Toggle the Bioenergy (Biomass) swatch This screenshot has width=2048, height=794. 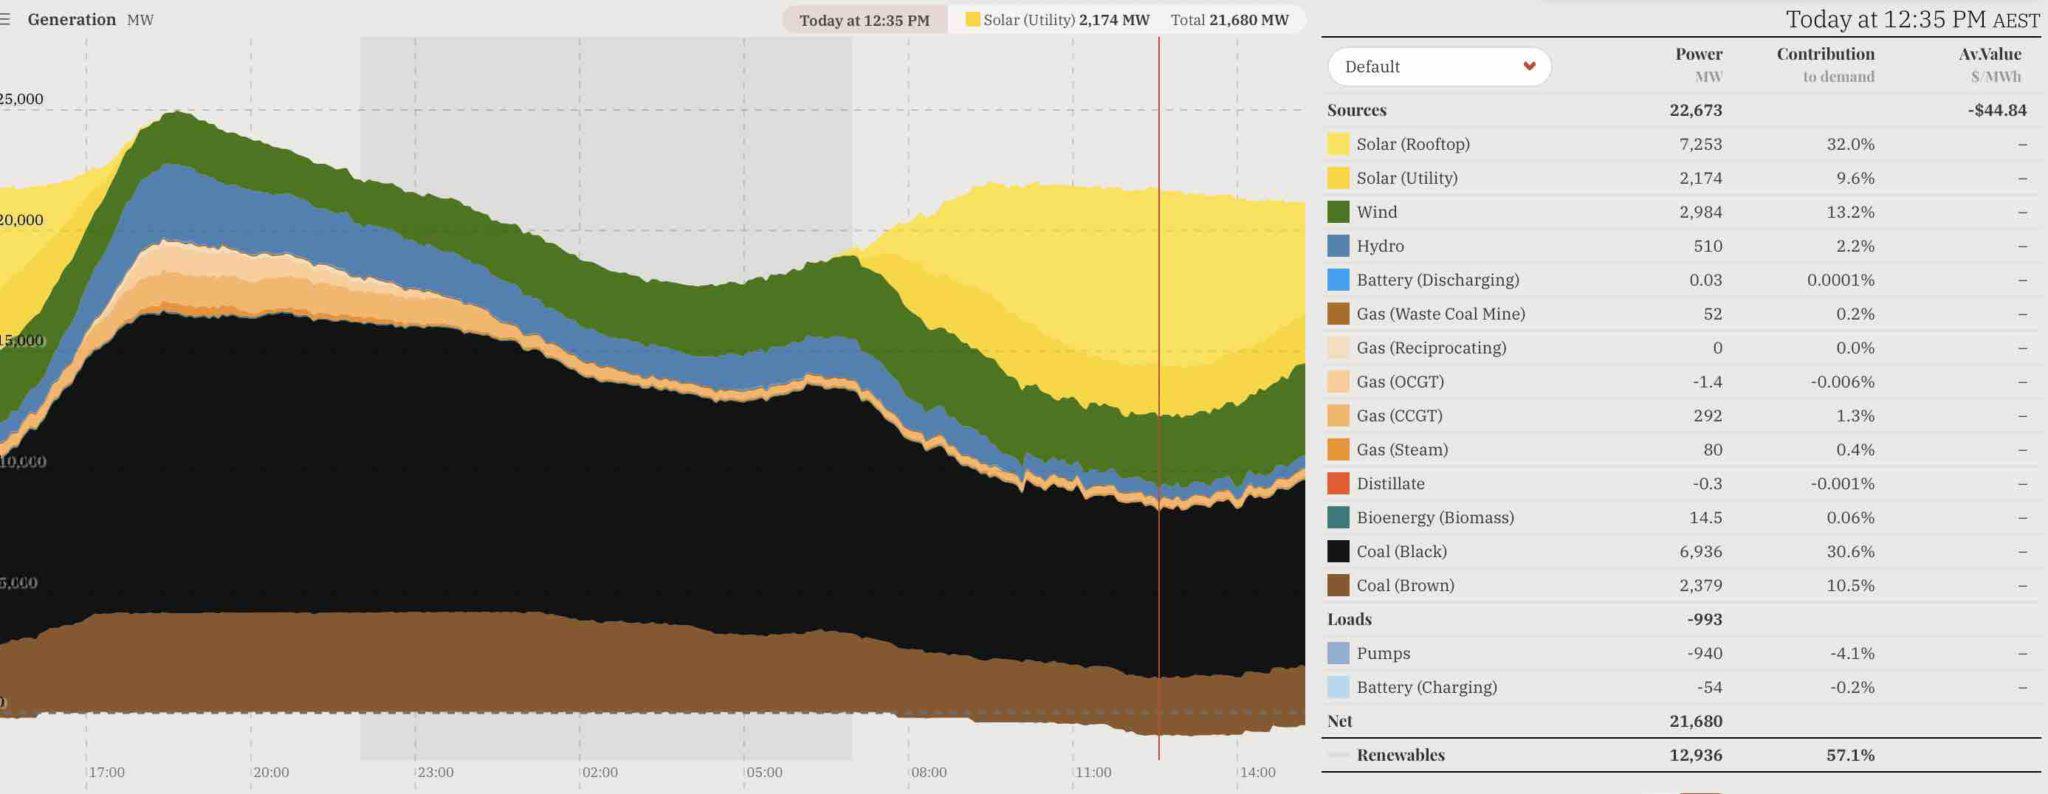[1338, 518]
